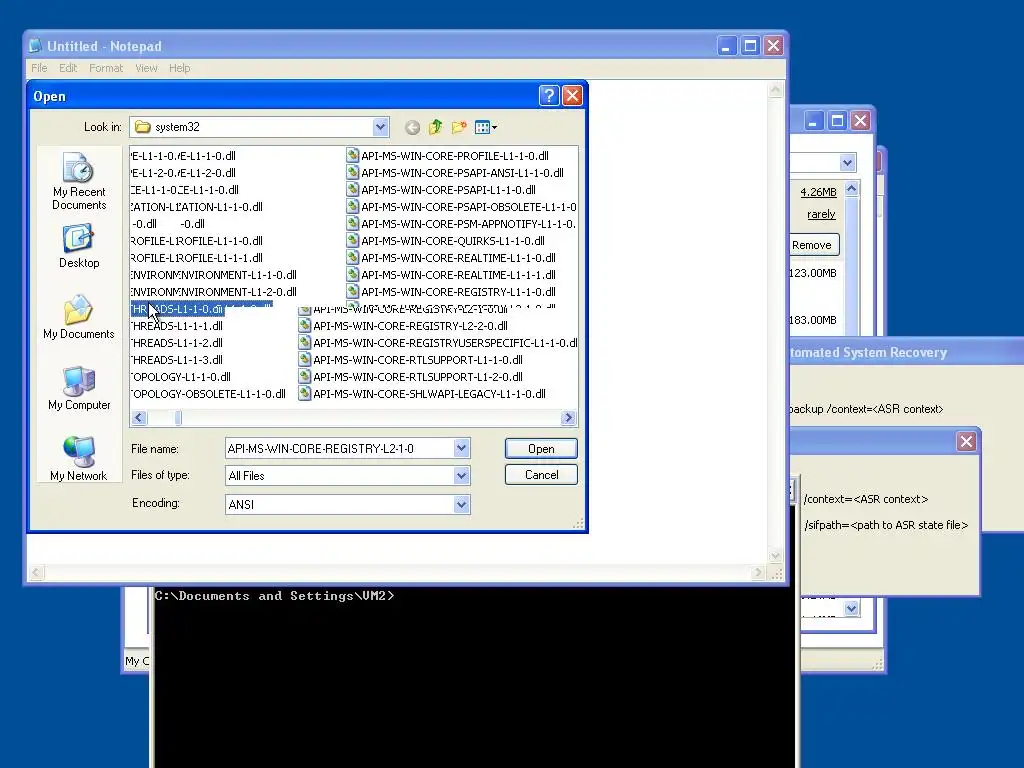Viewport: 1024px width, 768px height.
Task: Select API-MS-WIN-CORE-REALTIME-L1-1-1.dll file icon
Action: point(353,274)
